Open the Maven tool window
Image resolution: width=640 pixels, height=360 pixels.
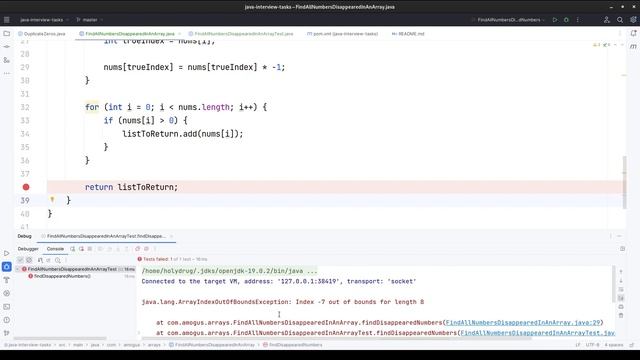pyautogui.click(x=633, y=47)
